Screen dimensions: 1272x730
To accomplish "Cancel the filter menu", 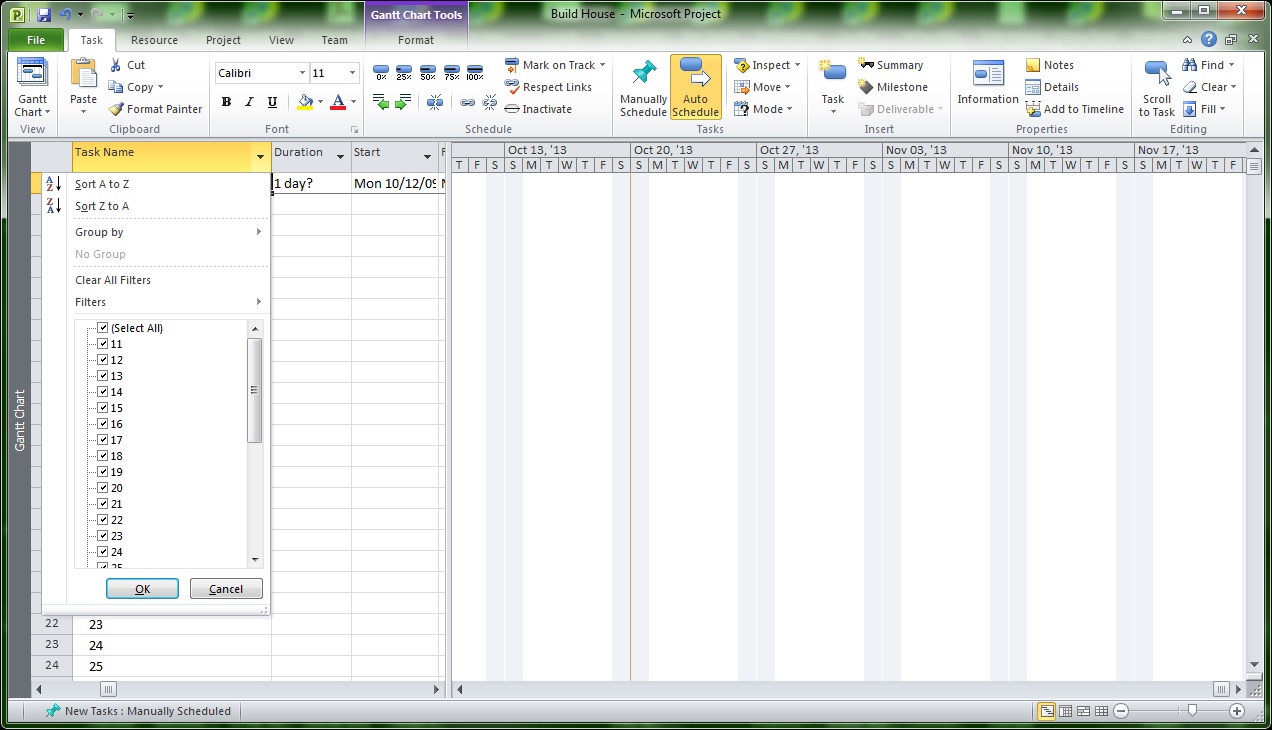I will [x=226, y=589].
